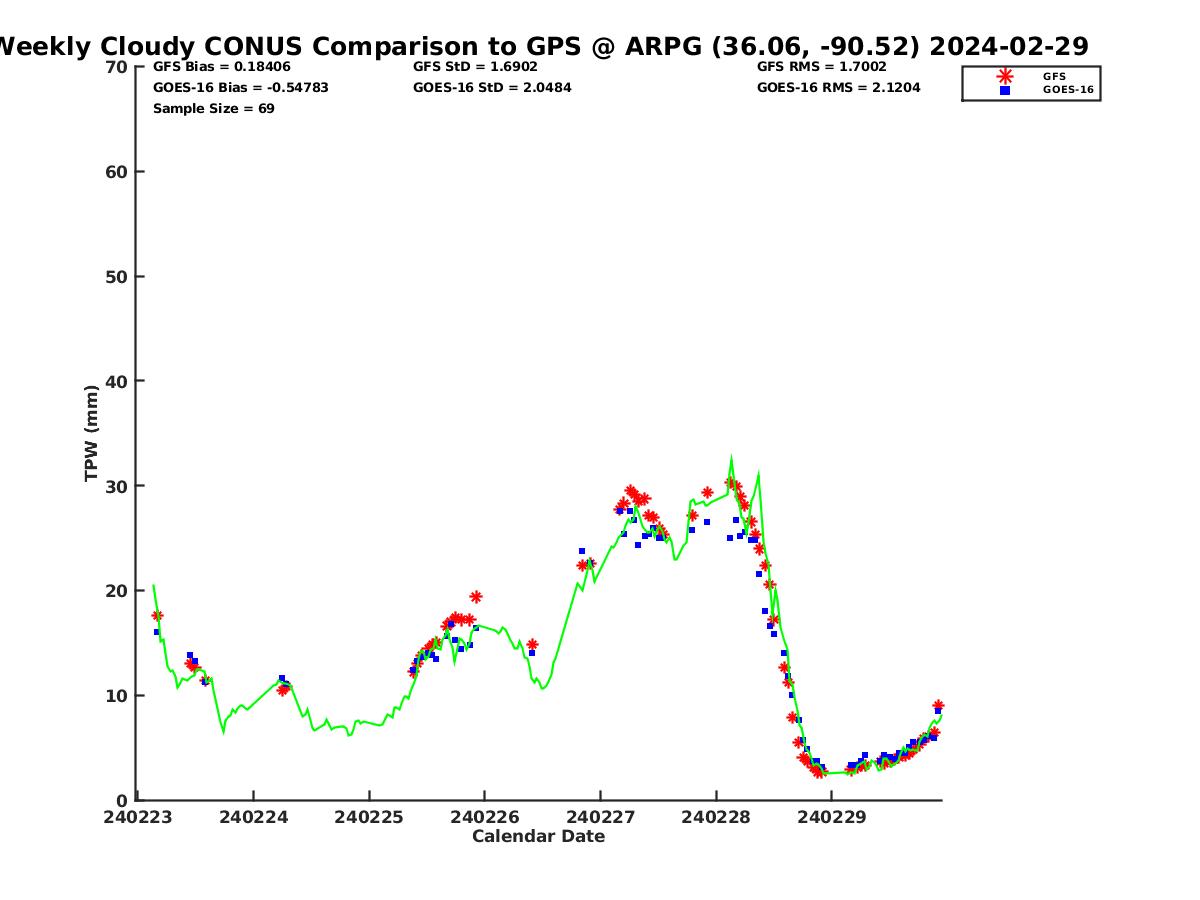This screenshot has height=900, width=1200.
Task: Click the GFS label in the legend
Action: tap(1054, 76)
